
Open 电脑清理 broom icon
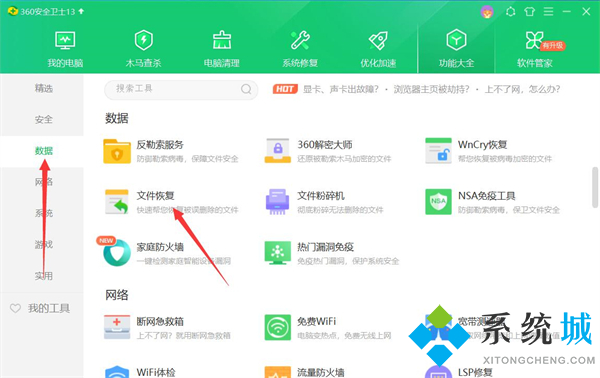pyautogui.click(x=222, y=40)
